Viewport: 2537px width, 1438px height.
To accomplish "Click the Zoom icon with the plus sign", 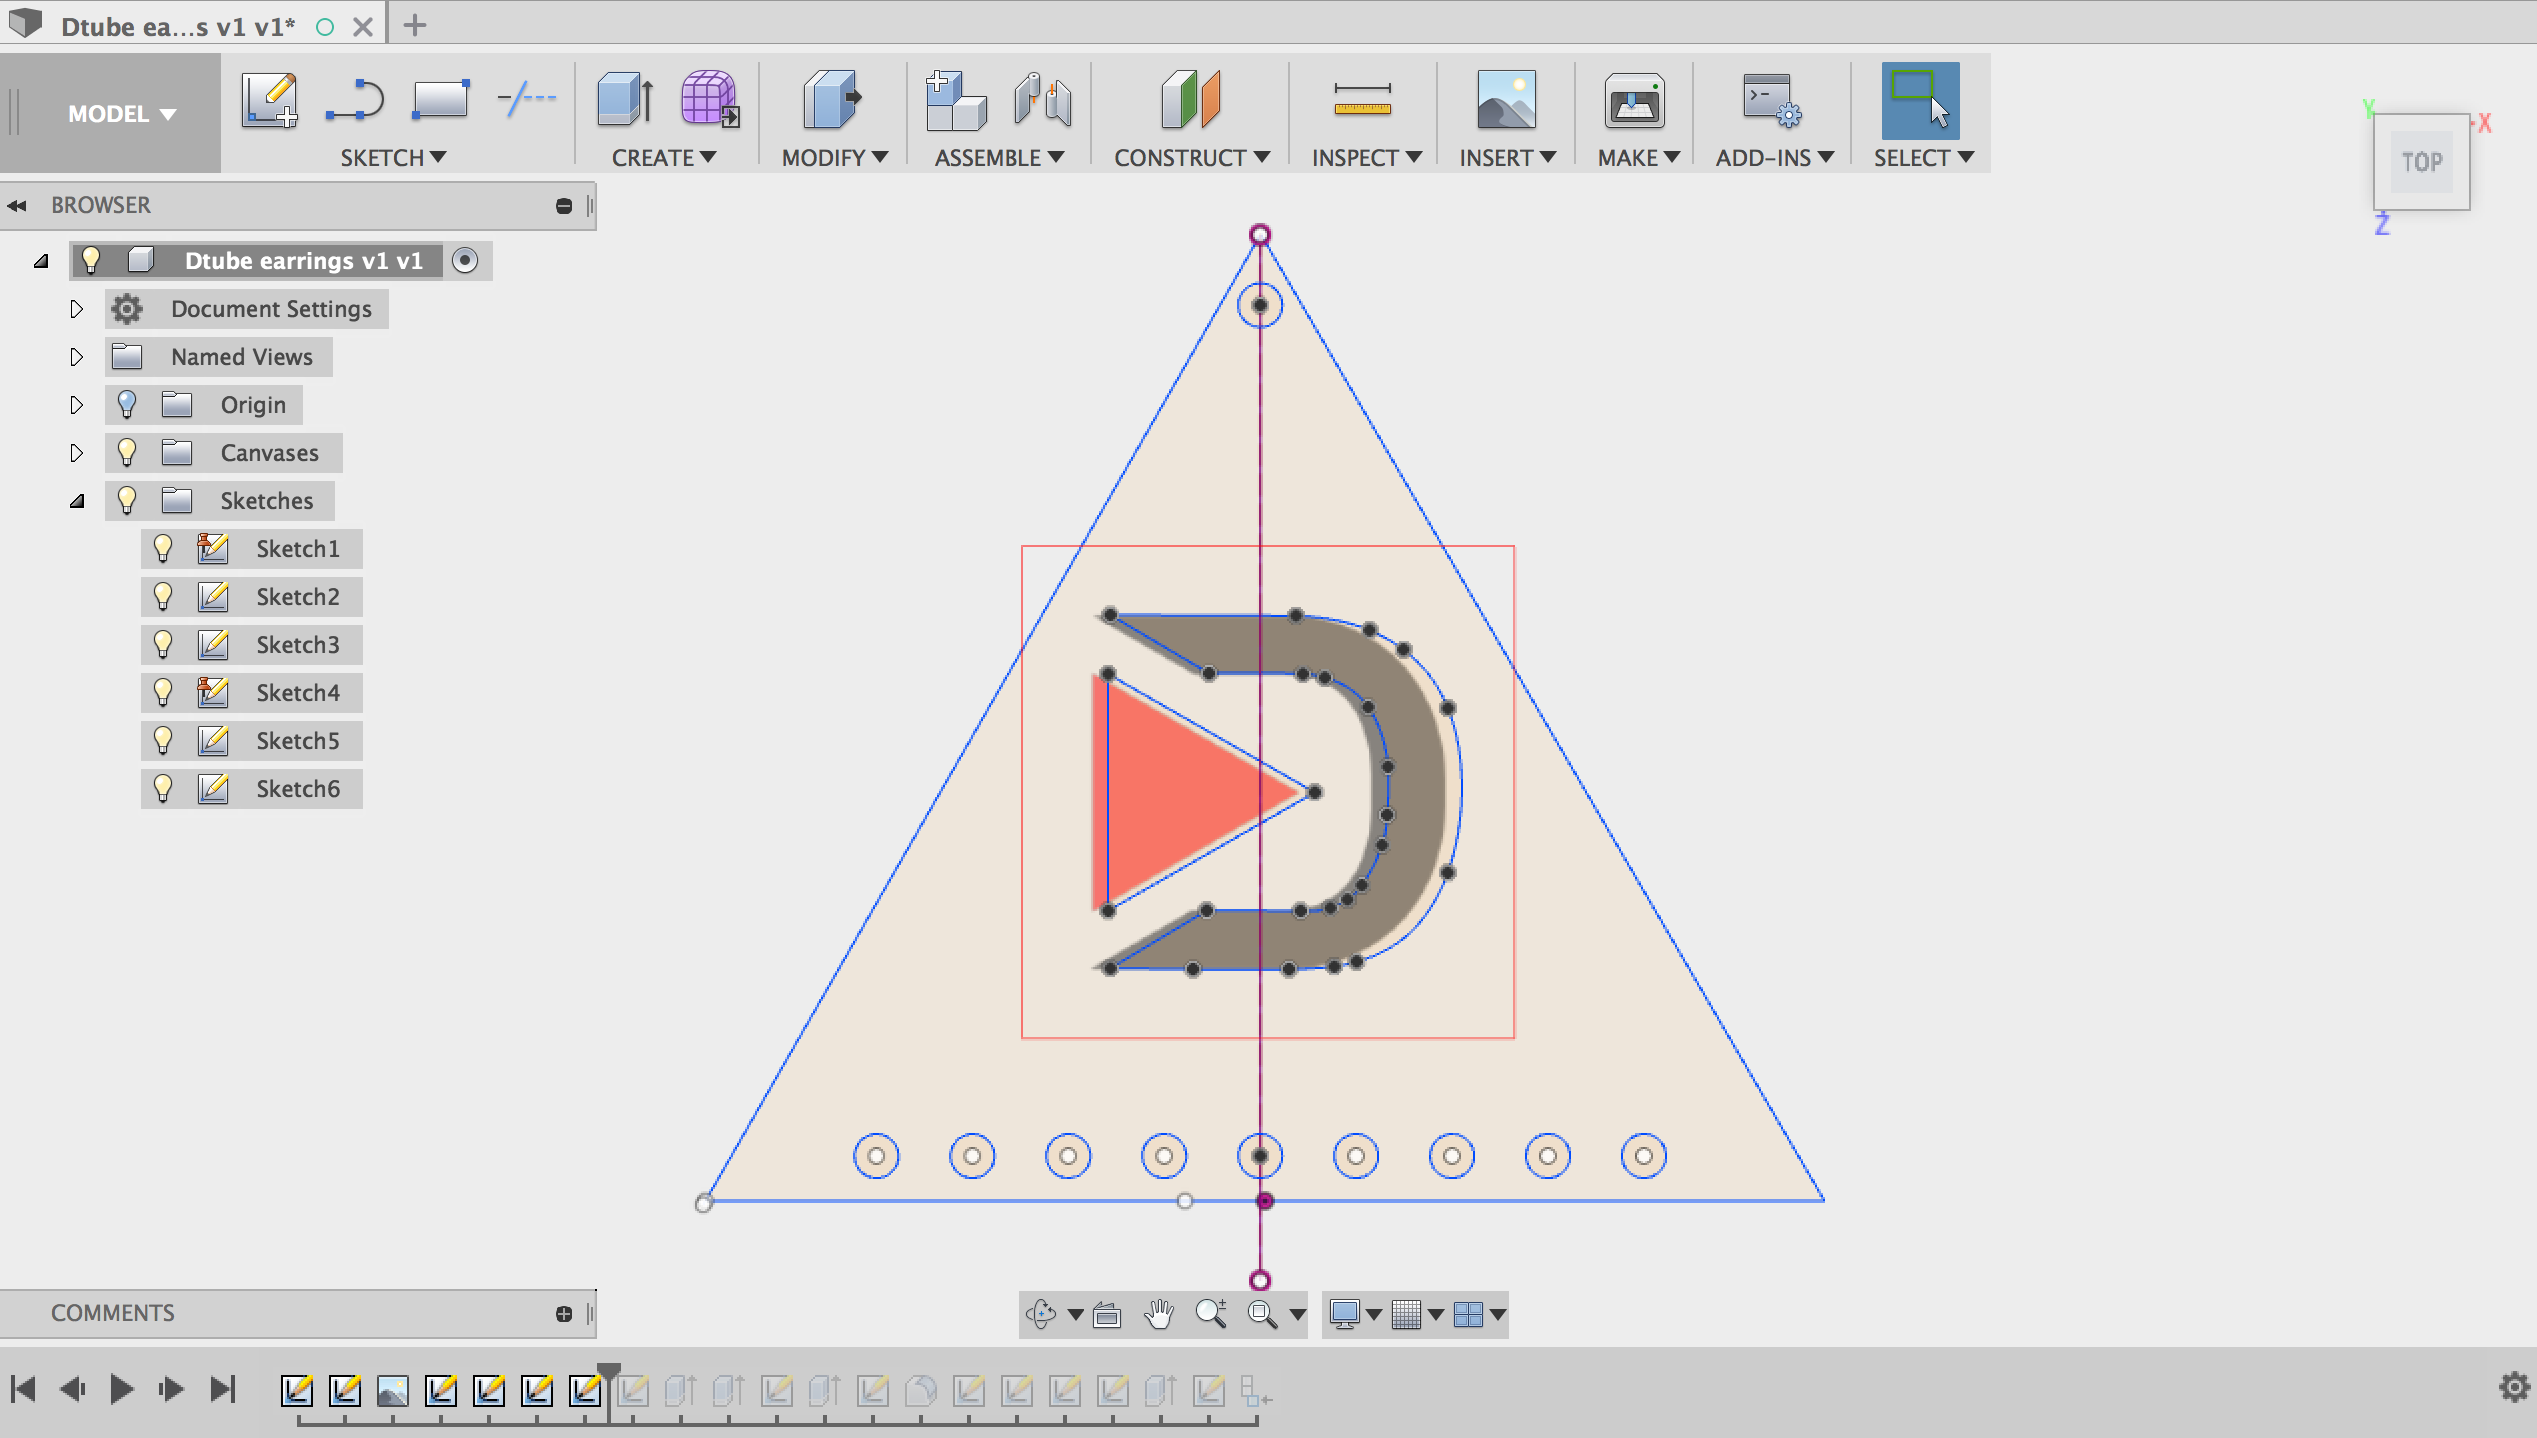I will click(x=1211, y=1313).
